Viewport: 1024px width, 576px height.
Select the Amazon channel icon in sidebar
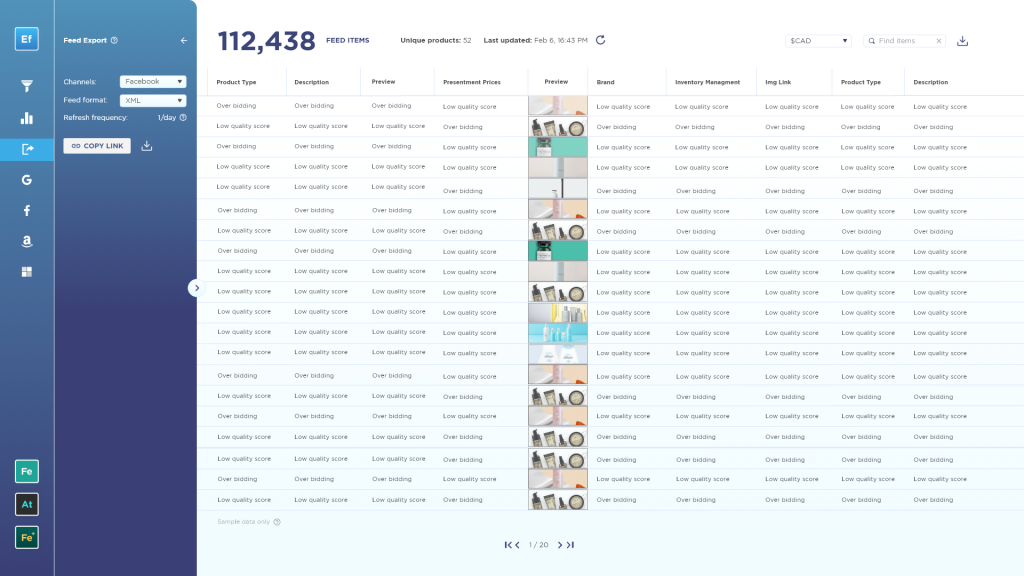pos(27,241)
